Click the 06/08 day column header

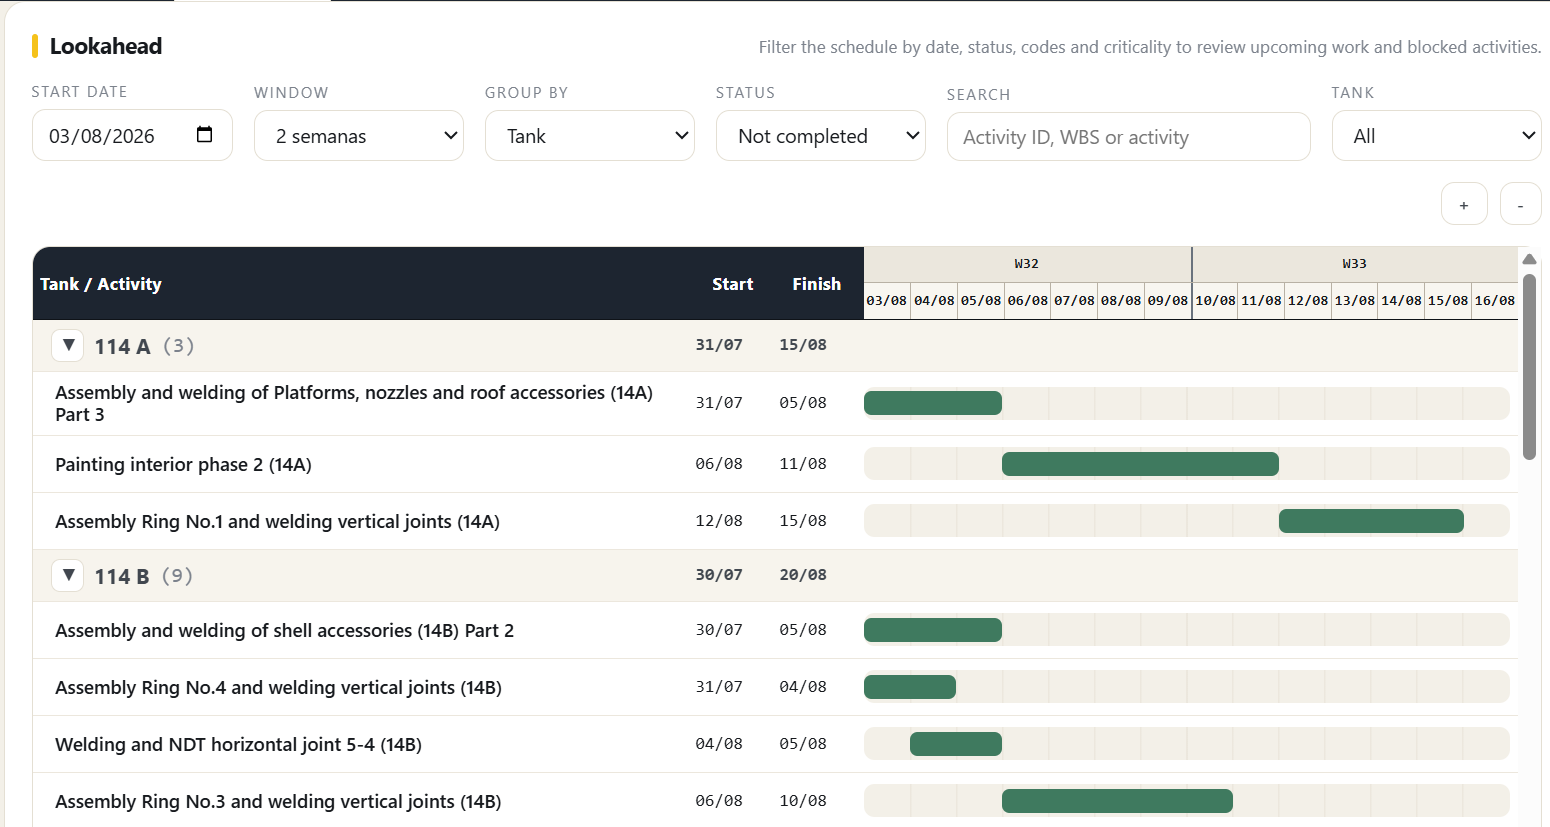point(1027,301)
